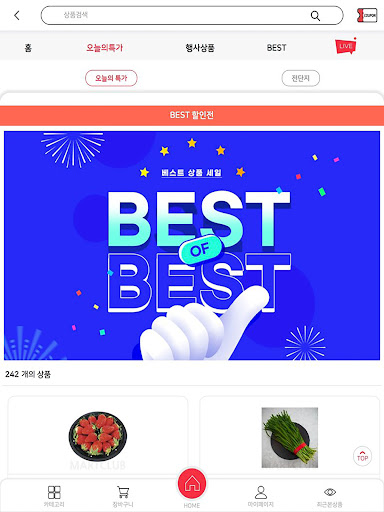This screenshot has height=512, width=384.
Task: Open the 카테고리 grid icon
Action: coord(54,492)
